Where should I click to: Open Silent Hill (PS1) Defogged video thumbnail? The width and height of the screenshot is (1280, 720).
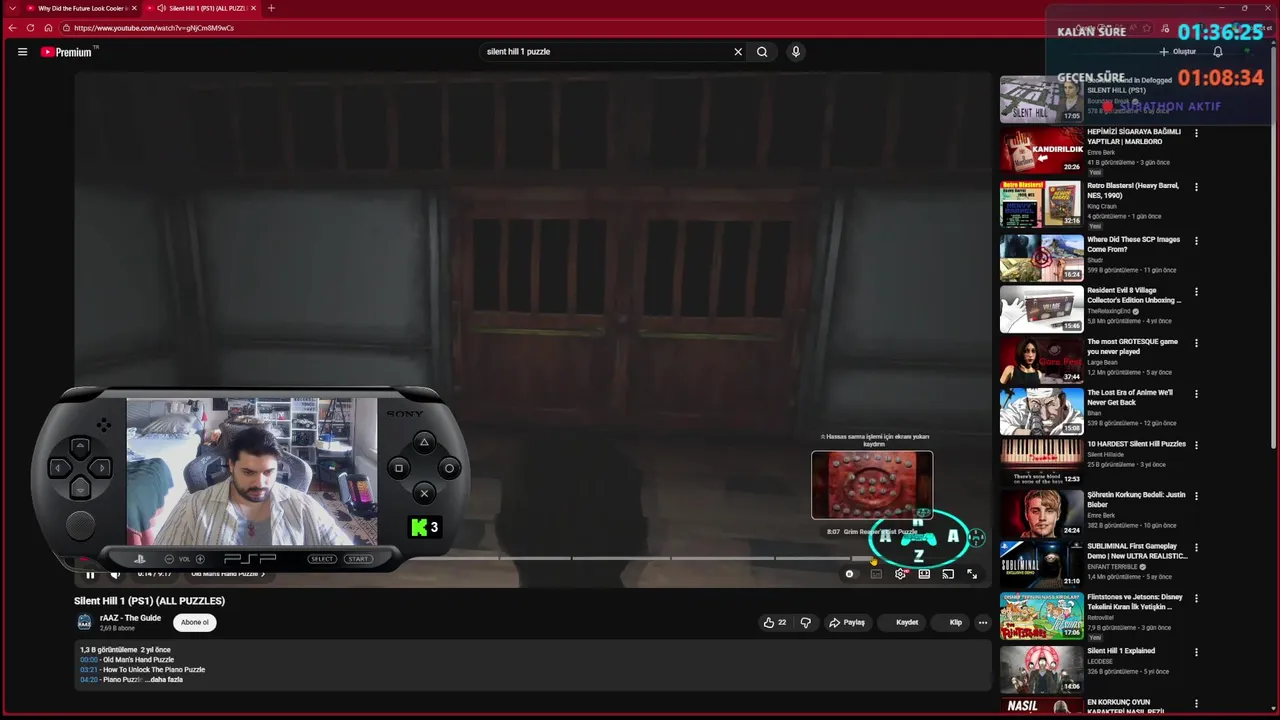click(1042, 99)
